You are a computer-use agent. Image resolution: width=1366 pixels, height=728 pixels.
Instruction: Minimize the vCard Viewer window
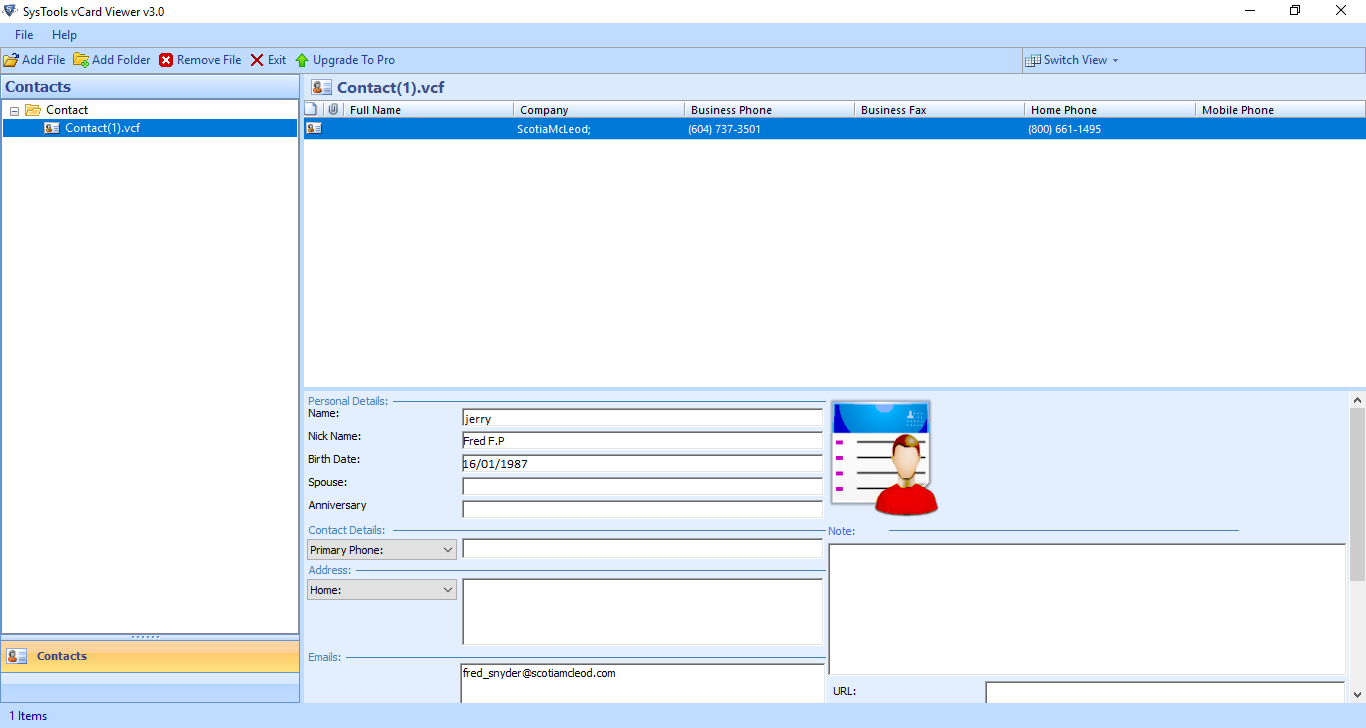pyautogui.click(x=1251, y=11)
